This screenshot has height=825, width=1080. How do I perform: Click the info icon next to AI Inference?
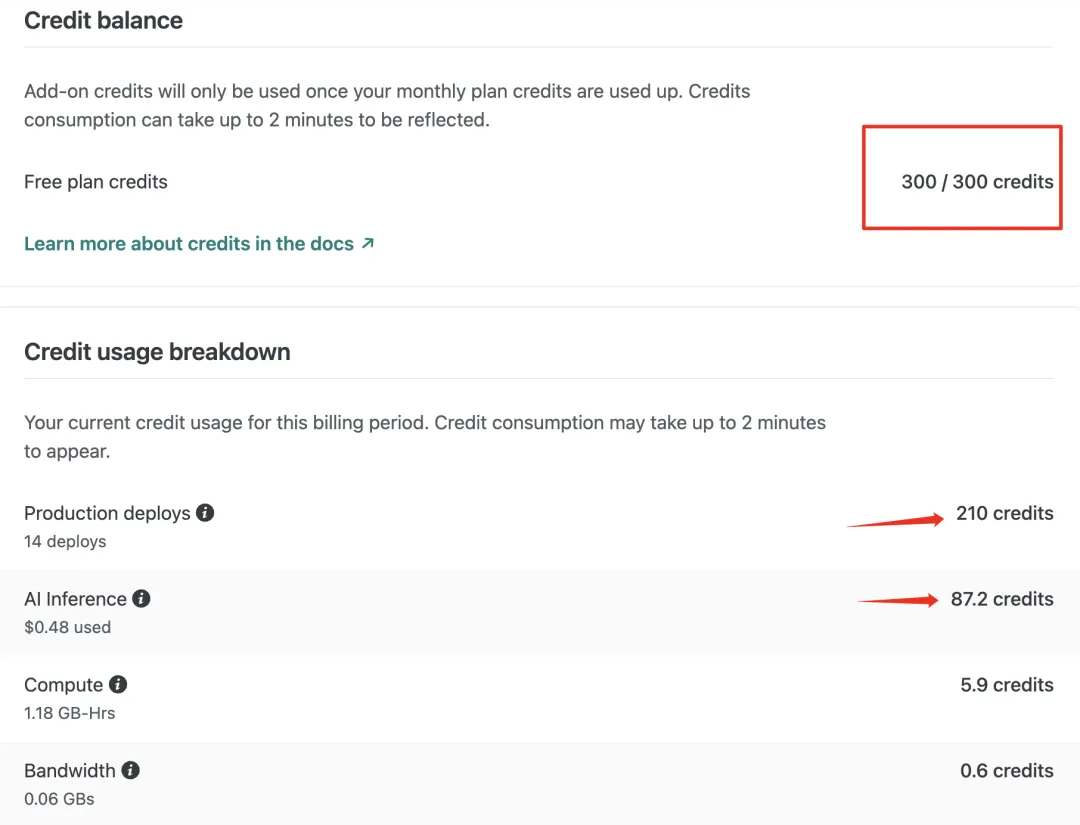(x=141, y=599)
